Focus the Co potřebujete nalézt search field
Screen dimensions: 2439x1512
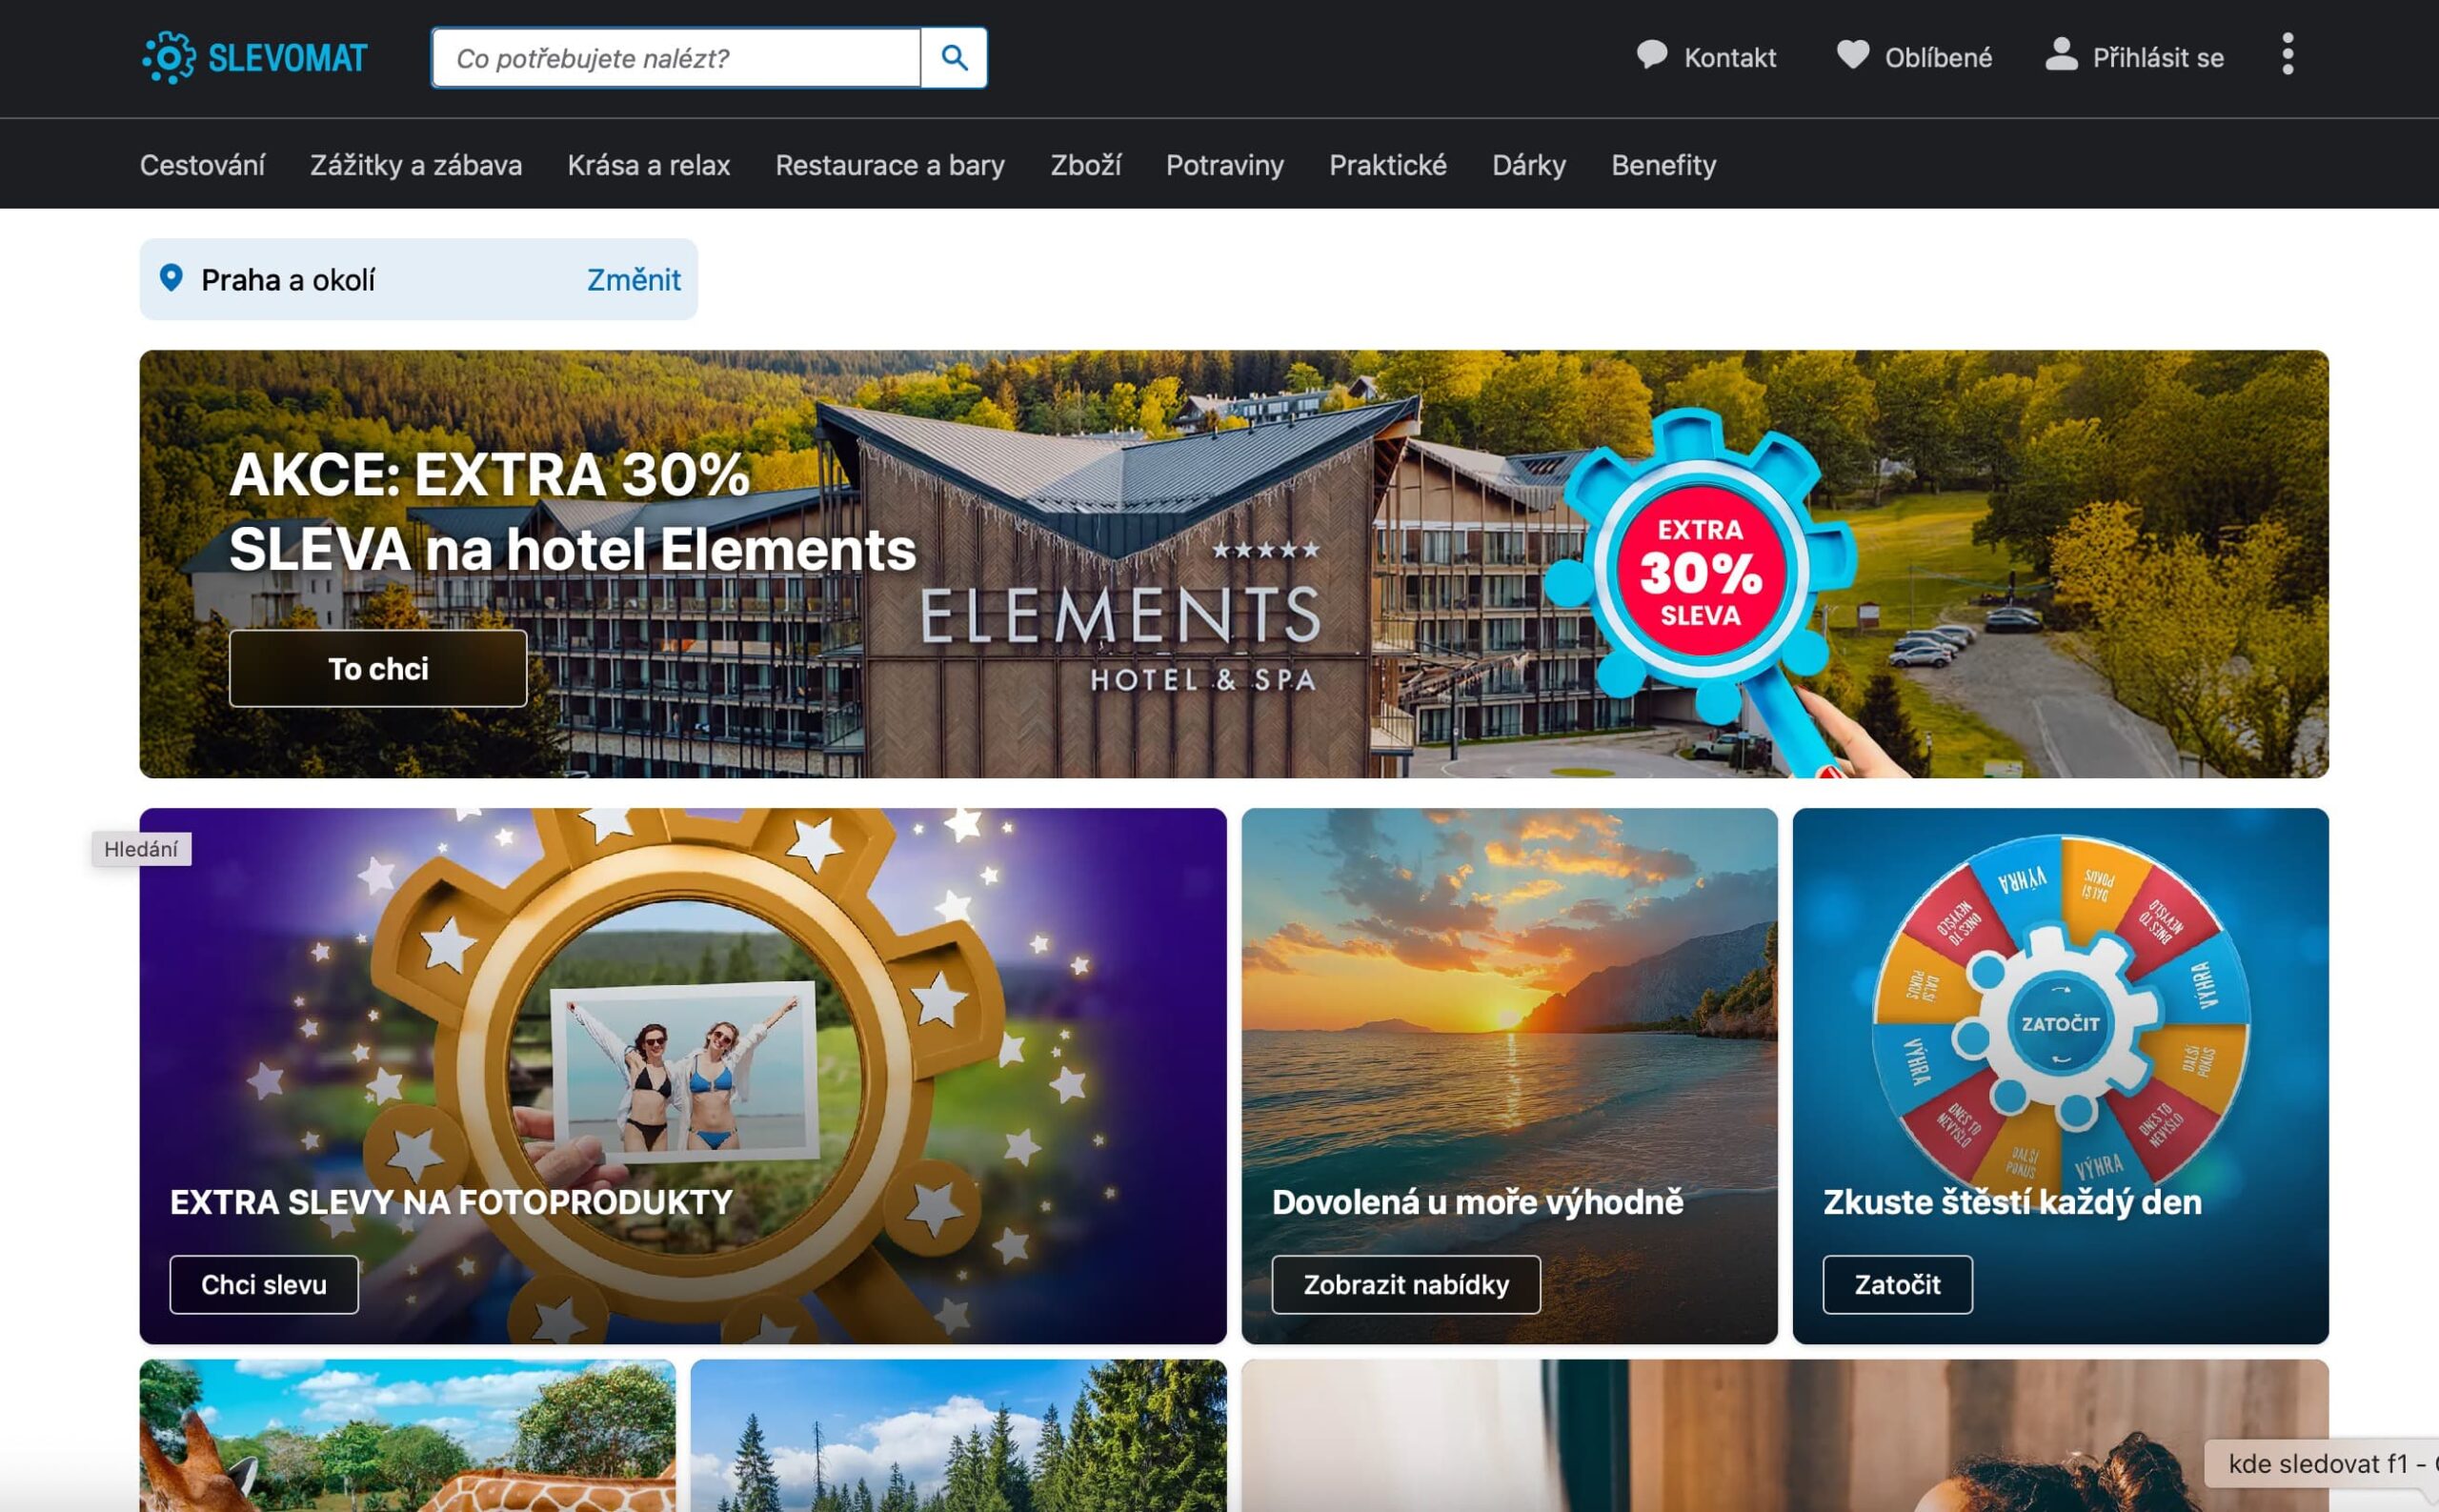point(676,59)
